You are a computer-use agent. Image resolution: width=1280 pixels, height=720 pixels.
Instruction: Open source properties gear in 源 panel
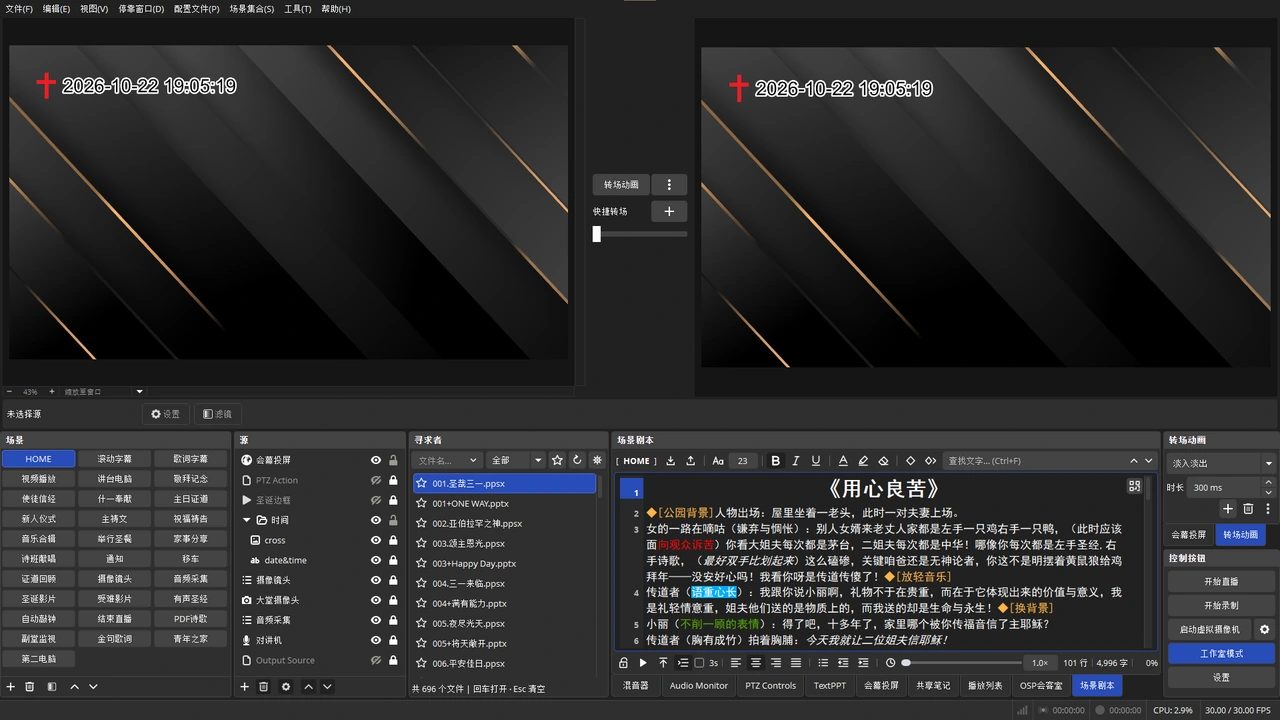tap(286, 687)
